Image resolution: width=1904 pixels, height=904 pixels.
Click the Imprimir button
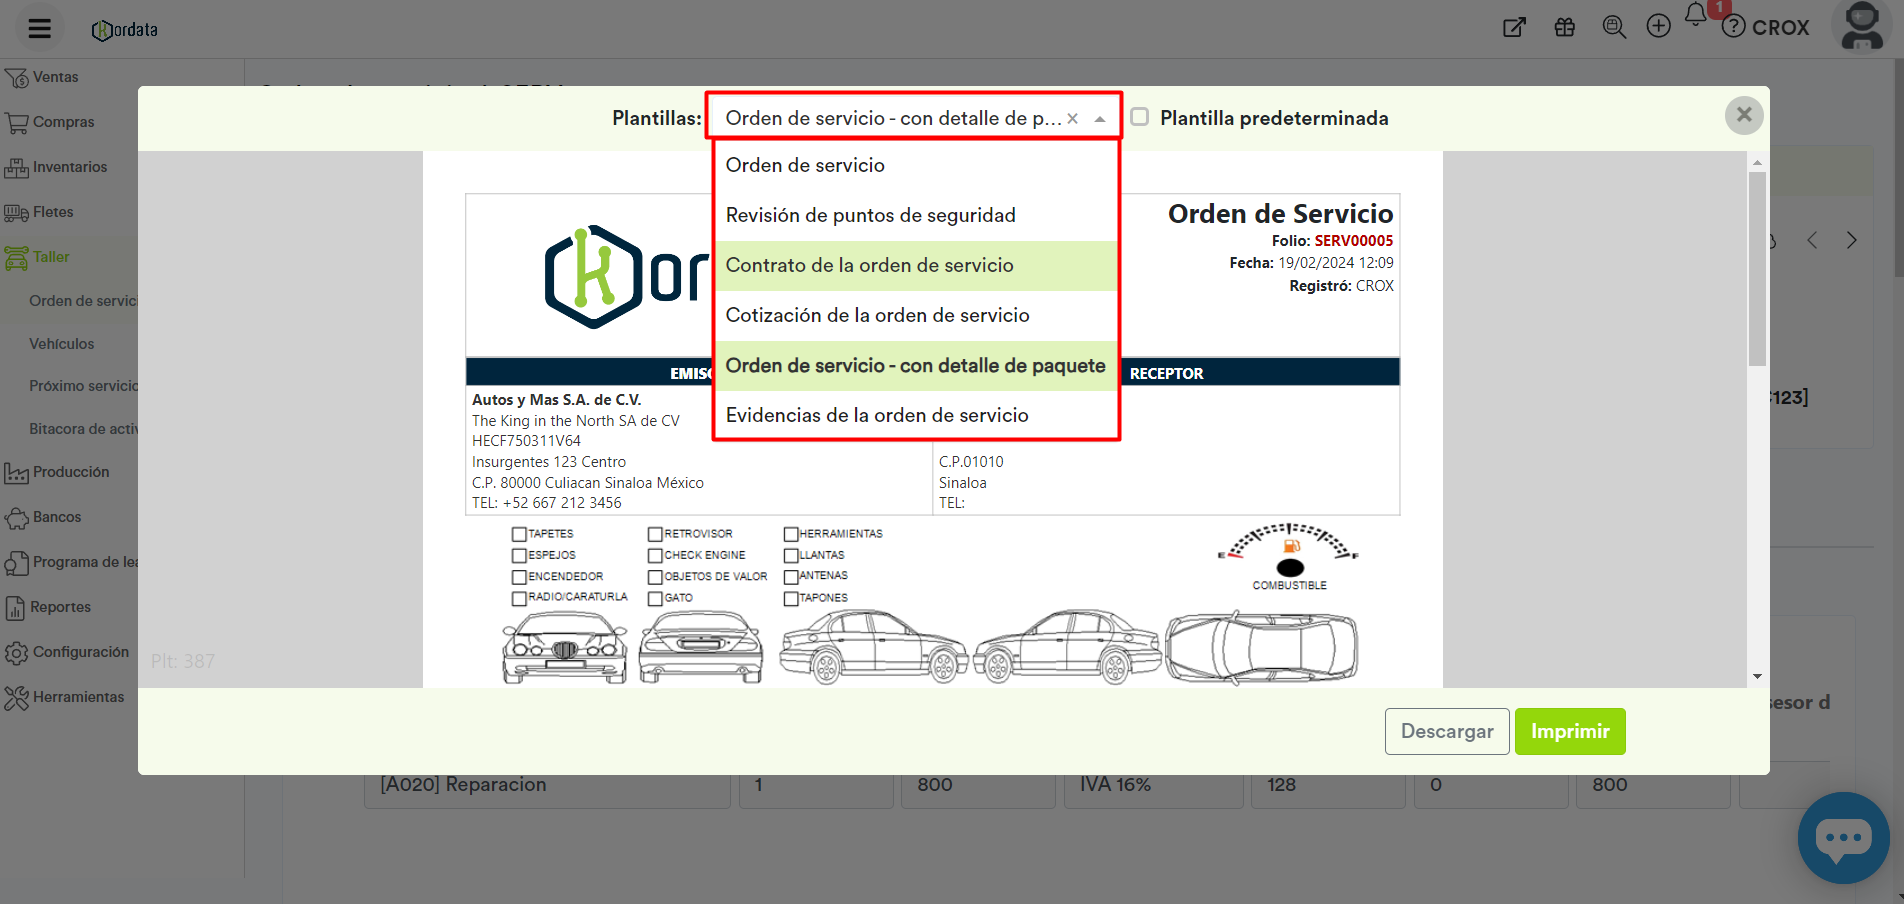(1569, 731)
